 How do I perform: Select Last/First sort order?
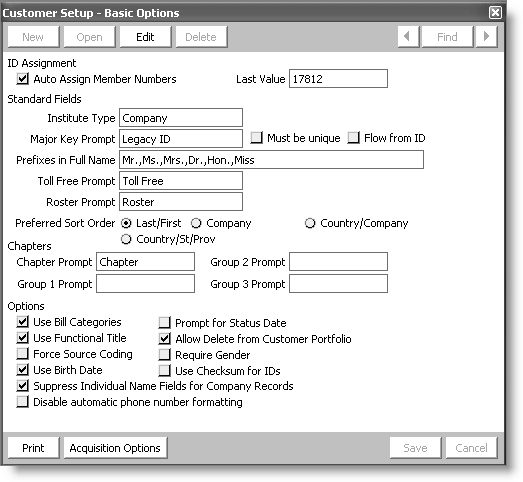tap(126, 223)
